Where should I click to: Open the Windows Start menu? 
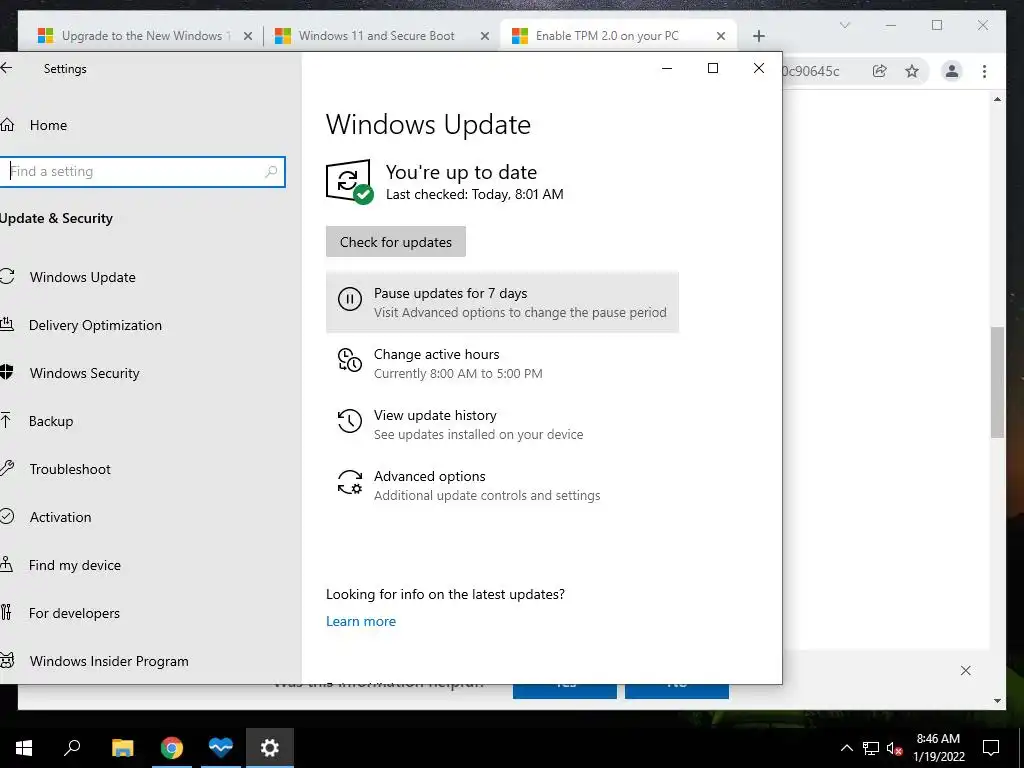coord(24,748)
